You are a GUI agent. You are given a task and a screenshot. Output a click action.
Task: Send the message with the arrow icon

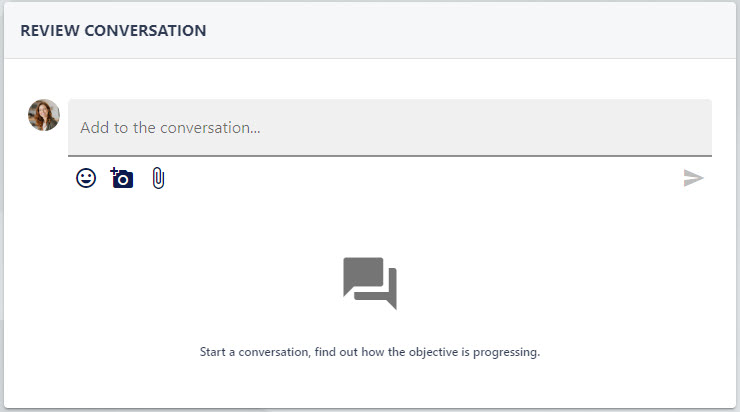[x=693, y=178]
